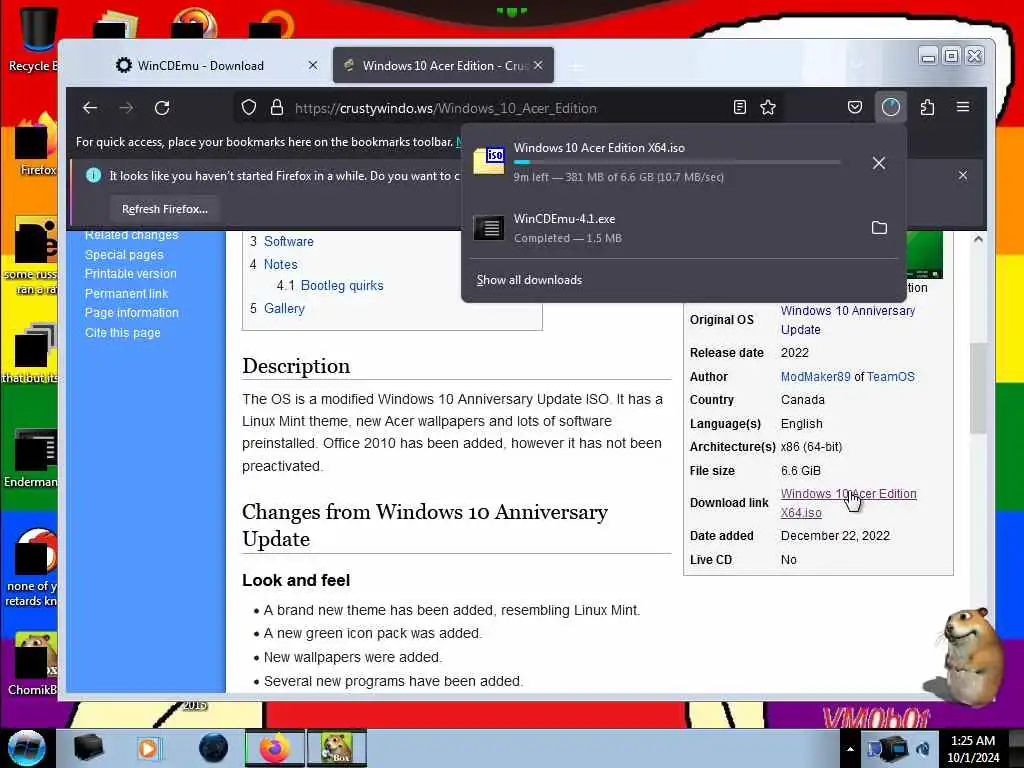1024x768 pixels.
Task: Click the vertical scrollbar thumb
Action: click(978, 388)
